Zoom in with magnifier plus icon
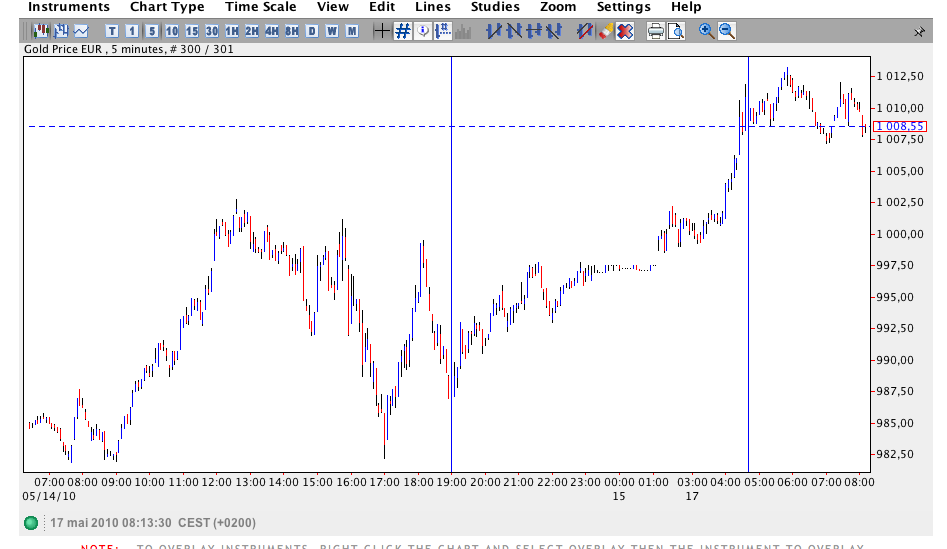The height and width of the screenshot is (549, 947). (707, 31)
